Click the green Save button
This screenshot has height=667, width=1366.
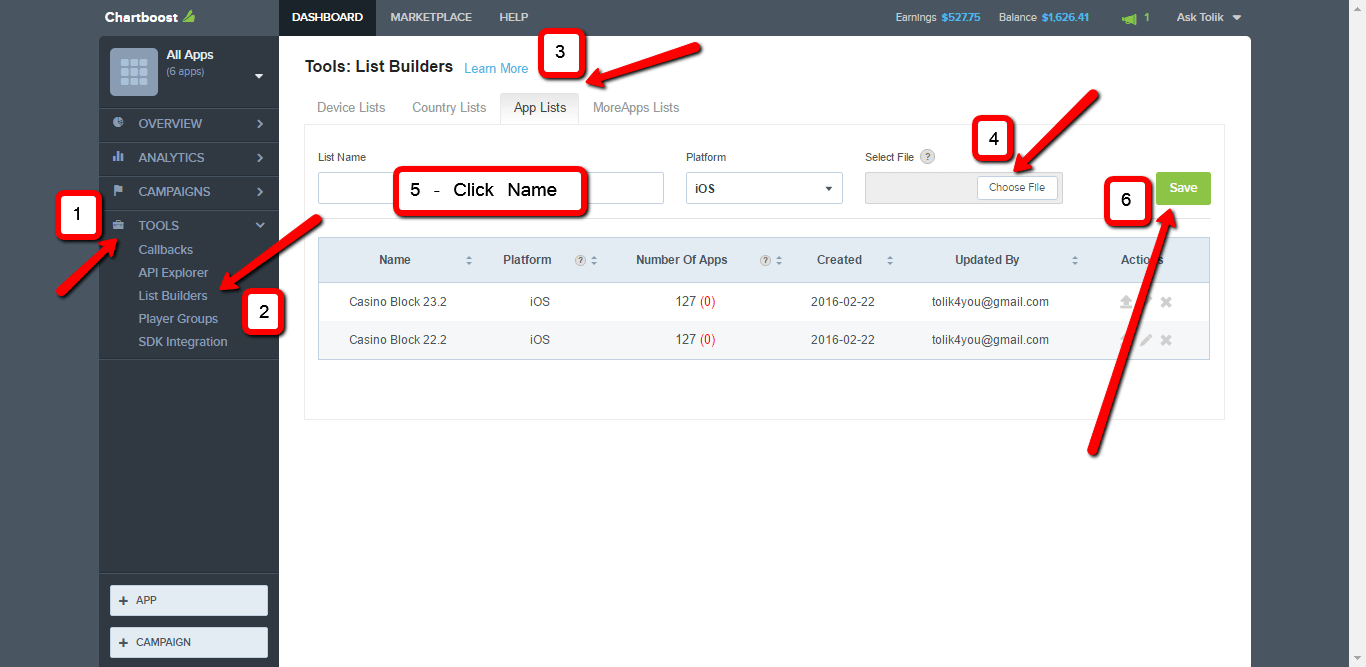click(1183, 188)
